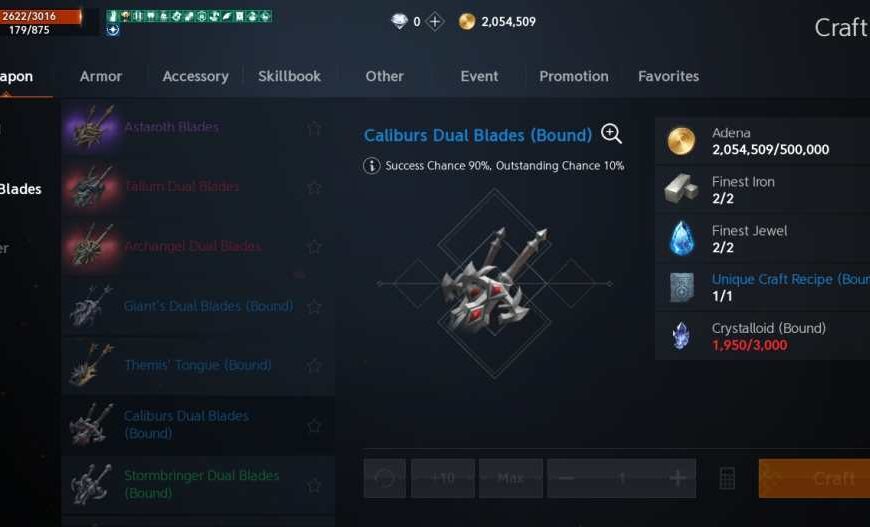
Task: Decrease craft quantity with minus stepper
Action: [x=566, y=478]
